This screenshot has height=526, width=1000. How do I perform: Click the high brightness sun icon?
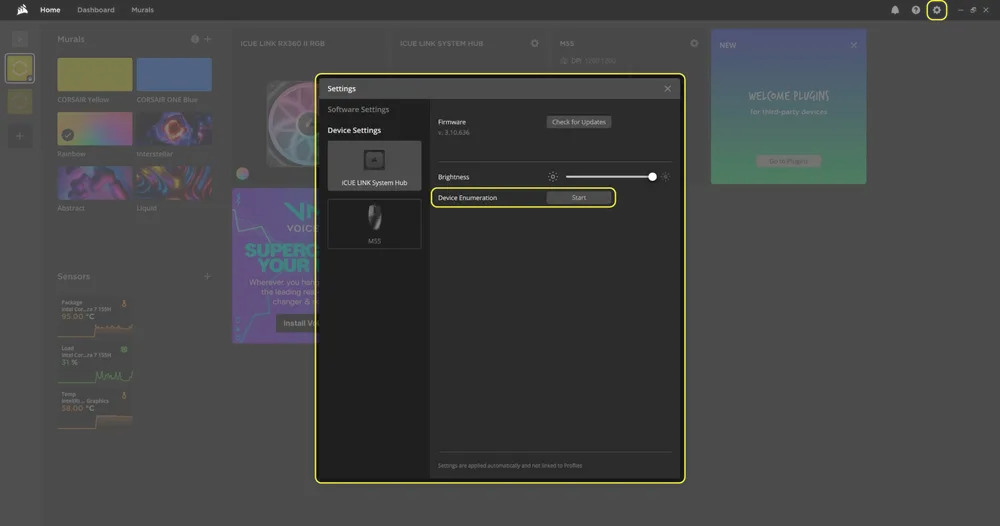(665, 177)
